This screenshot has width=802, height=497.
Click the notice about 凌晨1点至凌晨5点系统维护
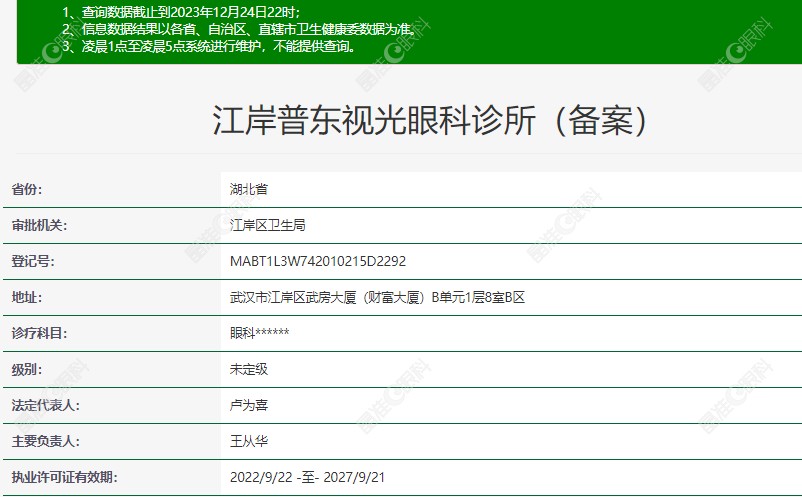[x=209, y=46]
